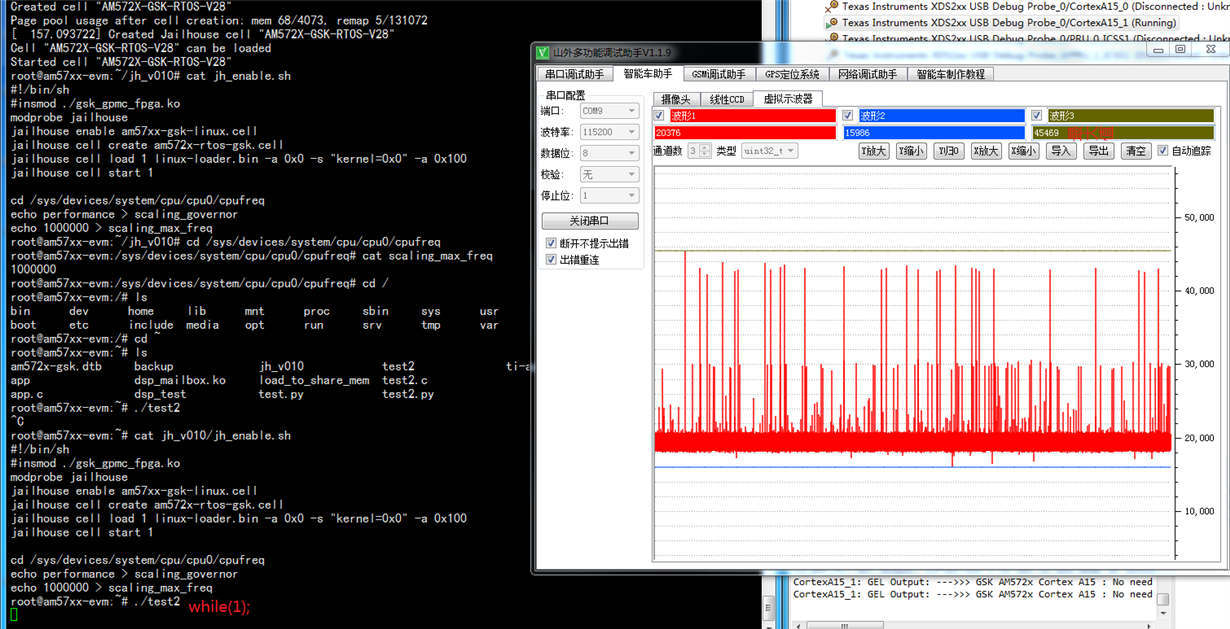Click the olive 波形3 name field

1130,116
